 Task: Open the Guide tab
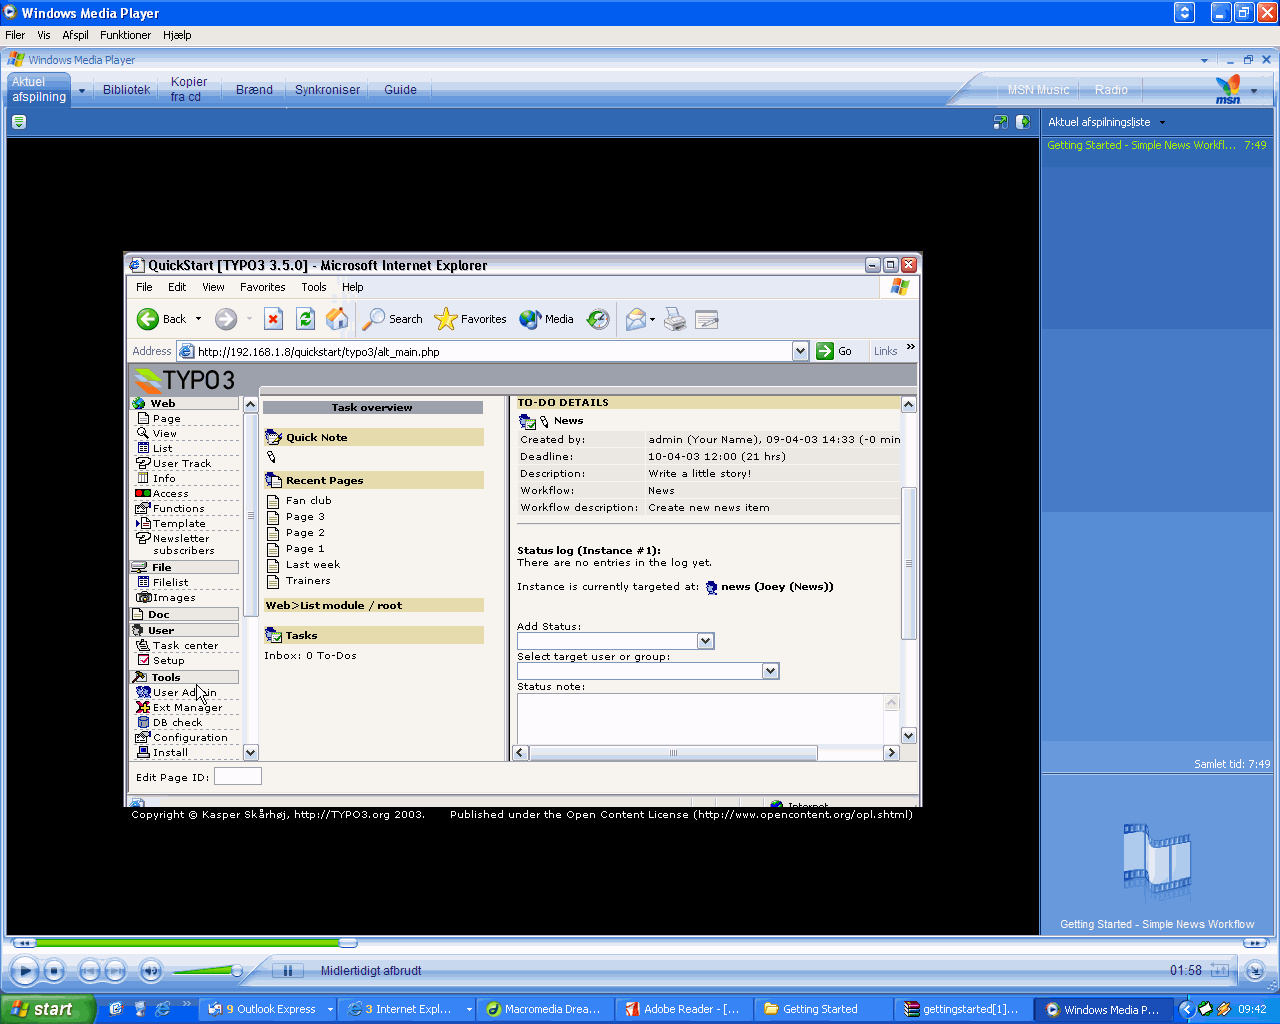(x=400, y=90)
